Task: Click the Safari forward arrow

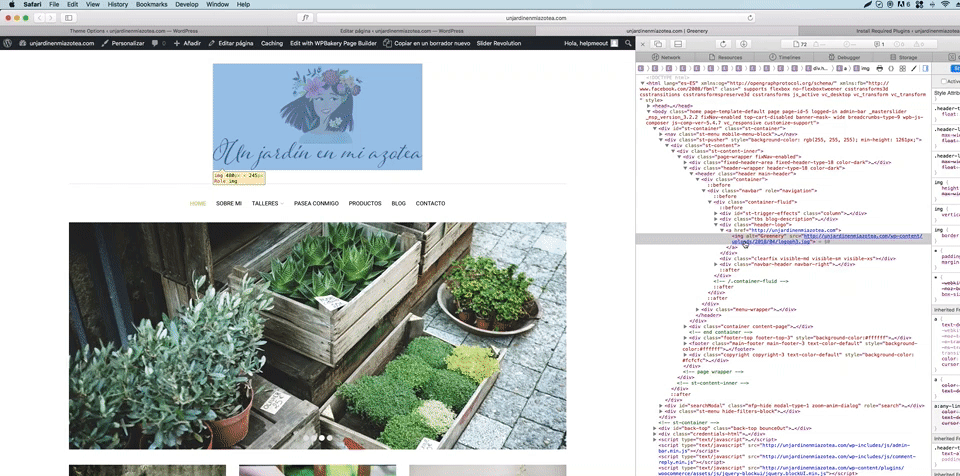Action: (51, 18)
